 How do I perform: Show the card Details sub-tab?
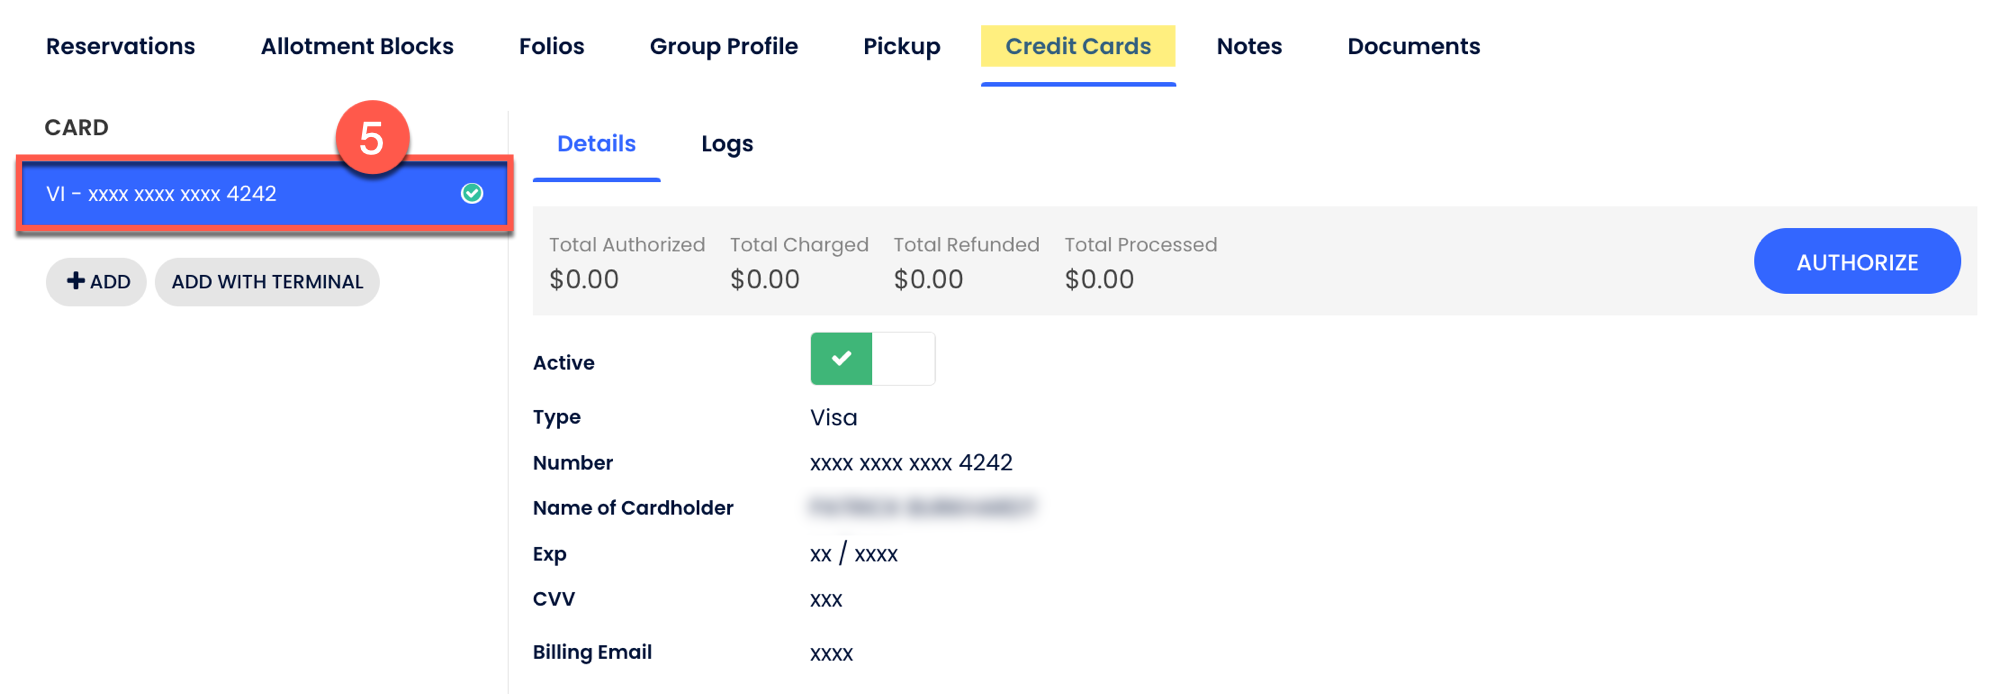[596, 144]
